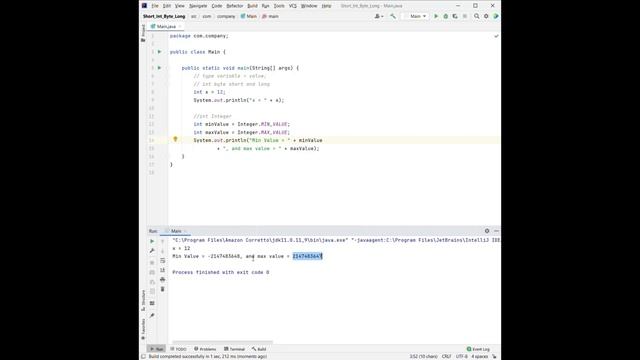Open the Problems tool window
Viewport: 640px width, 360px height.
point(205,349)
